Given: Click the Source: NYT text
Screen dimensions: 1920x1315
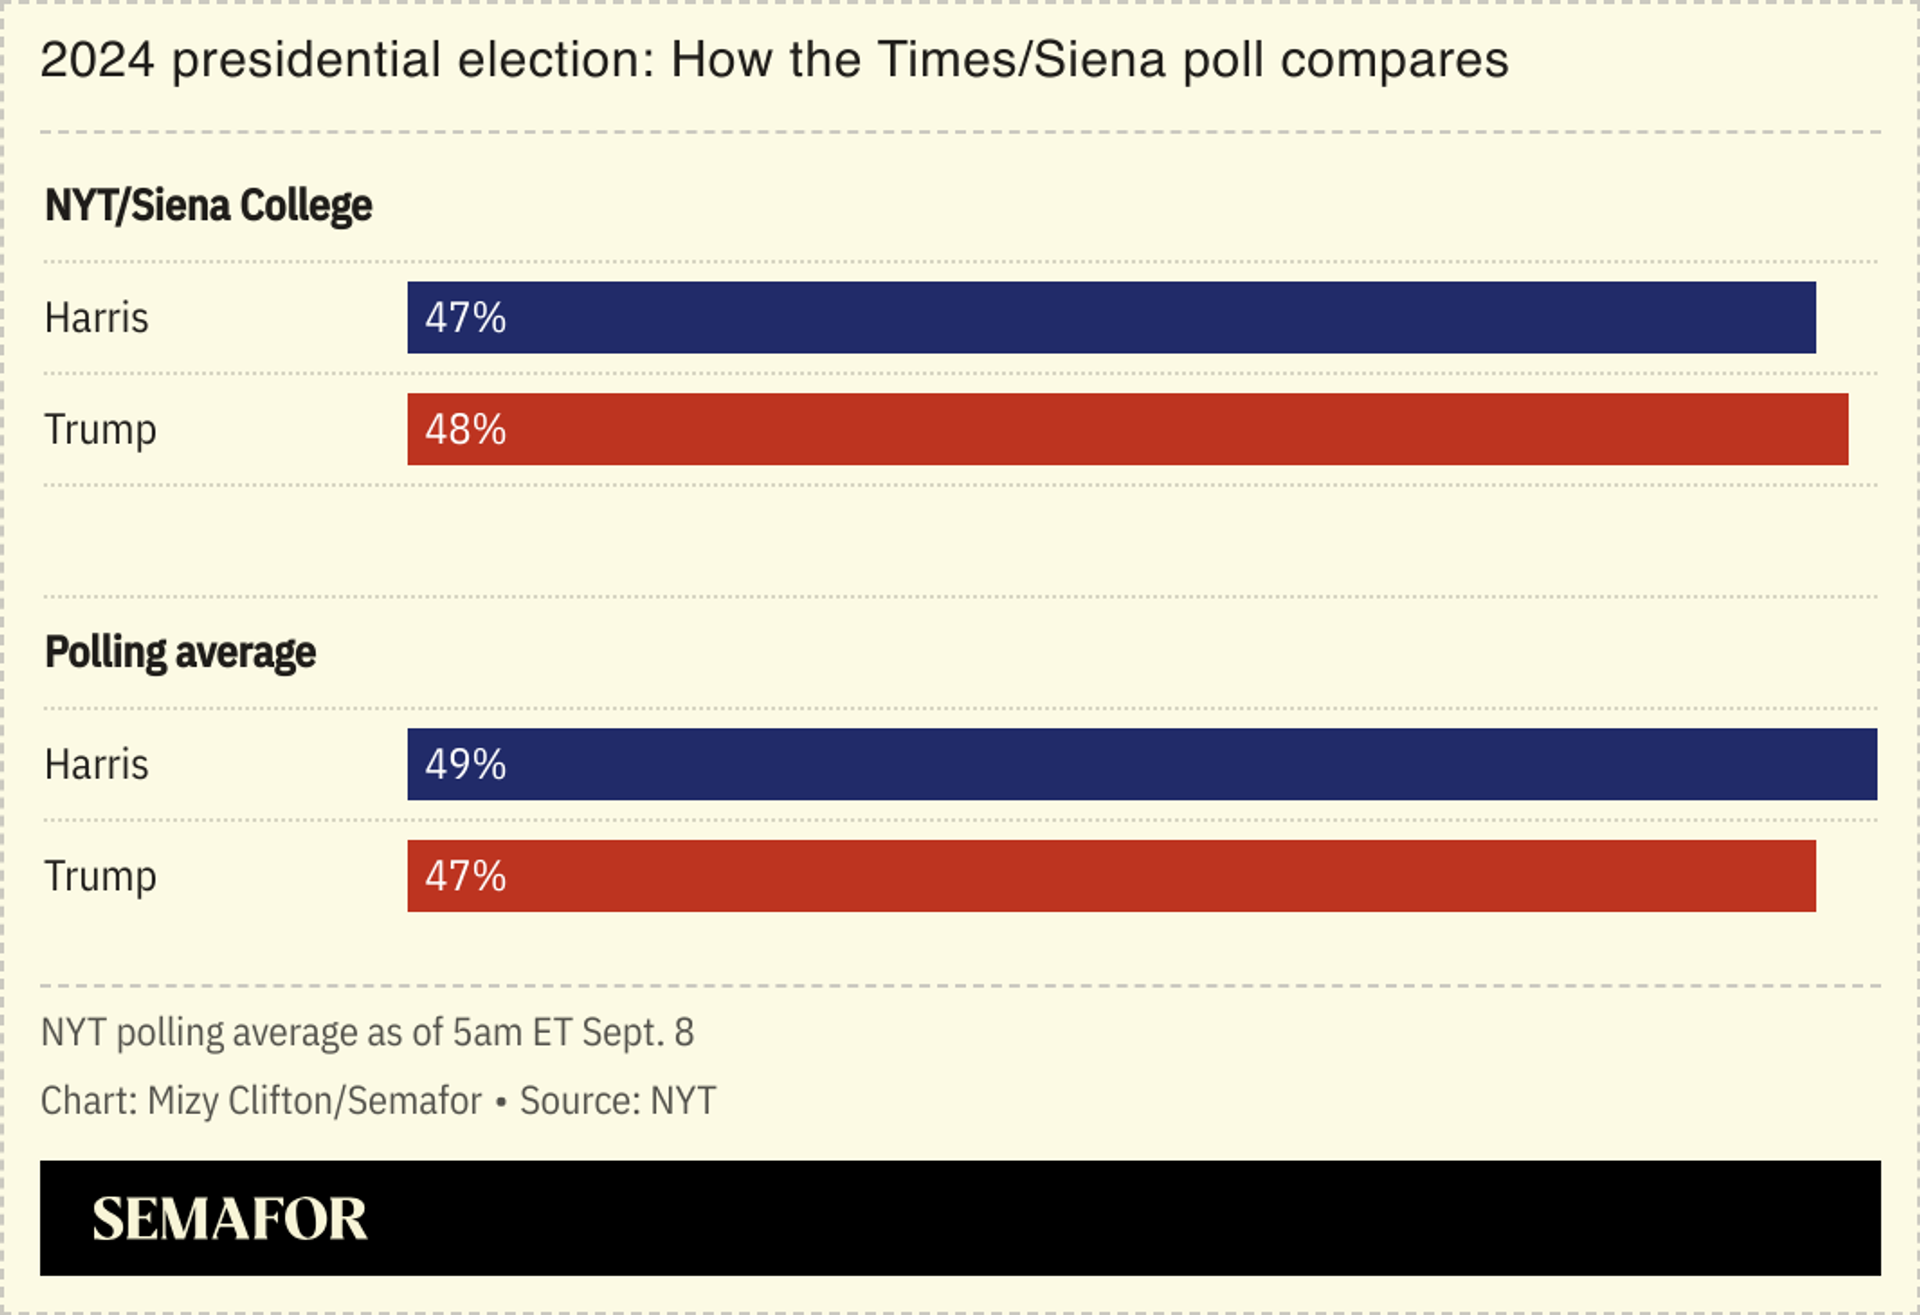Looking at the screenshot, I should (x=618, y=1101).
